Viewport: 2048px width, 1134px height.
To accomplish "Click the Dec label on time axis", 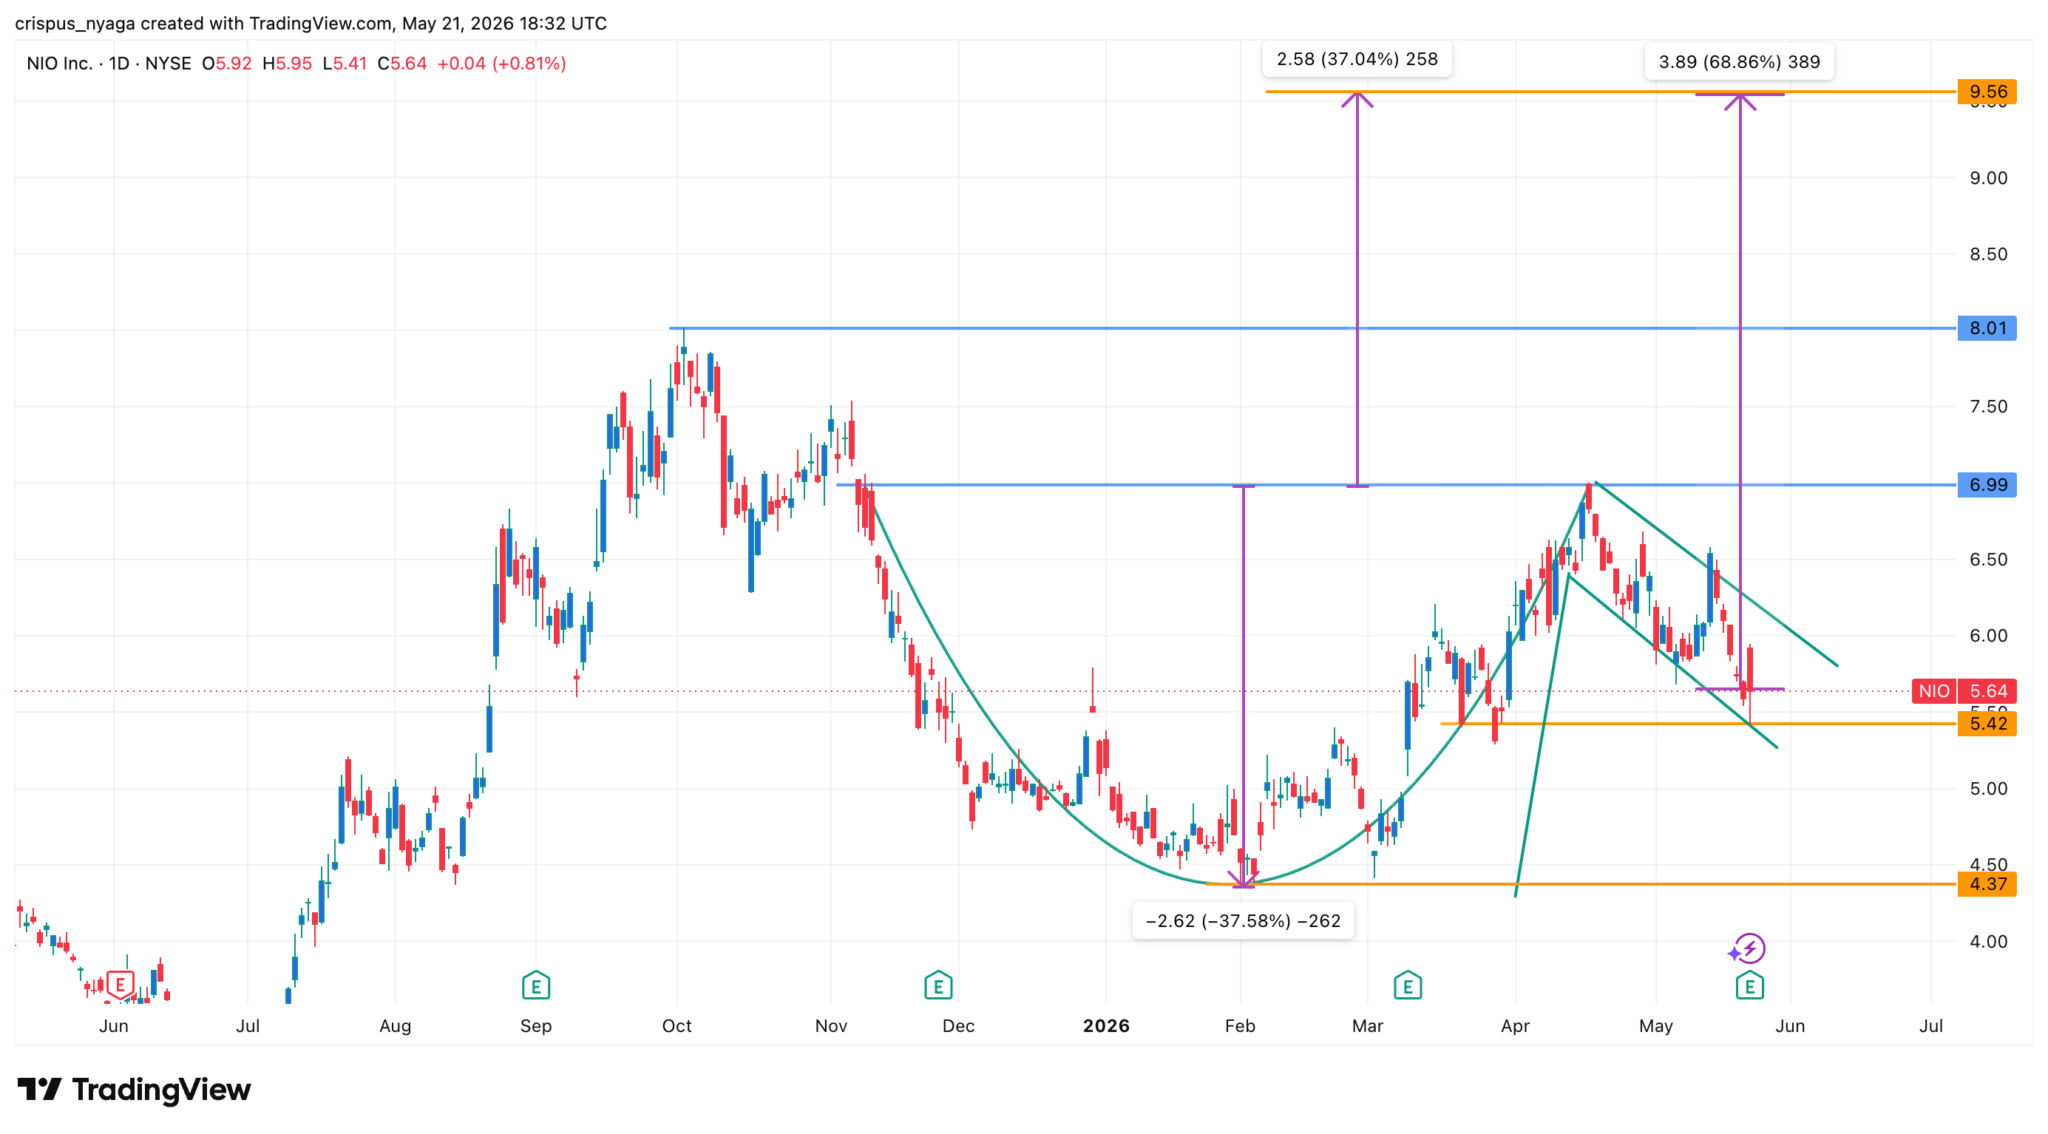I will [958, 1026].
